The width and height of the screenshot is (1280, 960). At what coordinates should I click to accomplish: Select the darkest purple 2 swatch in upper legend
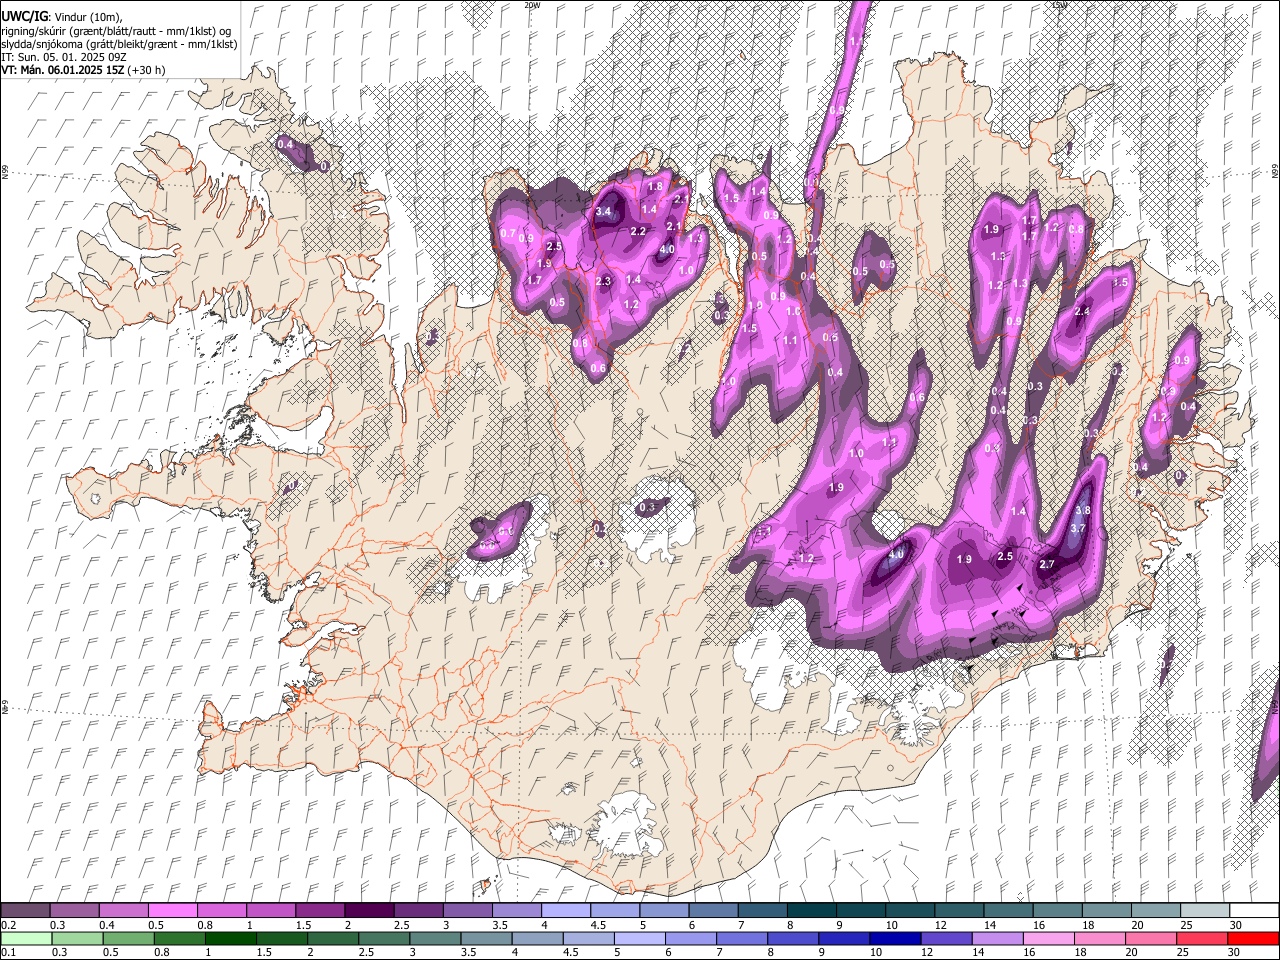pyautogui.click(x=368, y=910)
